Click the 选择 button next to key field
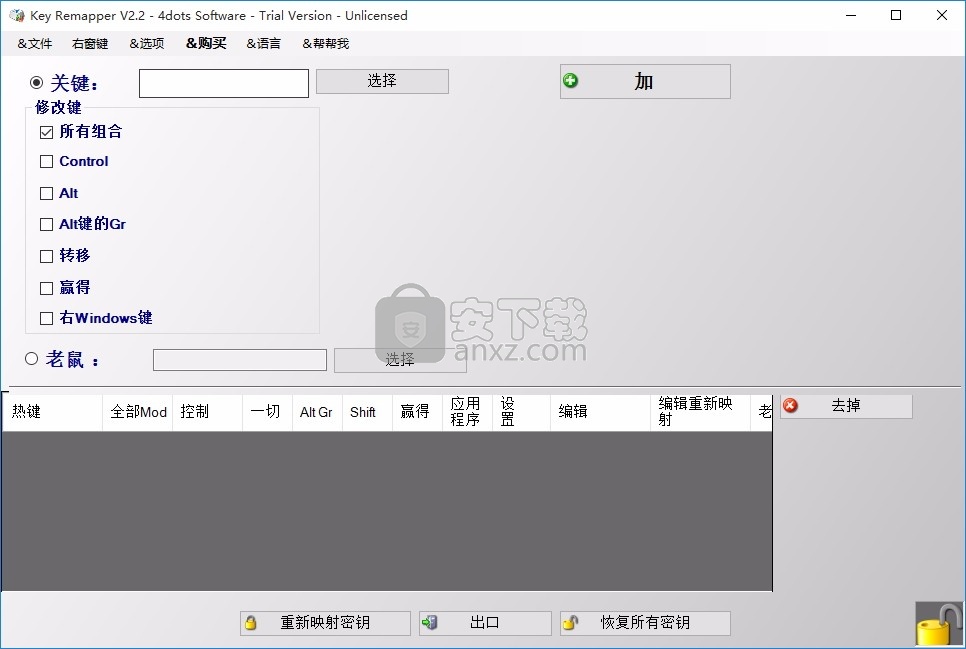Image resolution: width=966 pixels, height=649 pixels. [382, 81]
